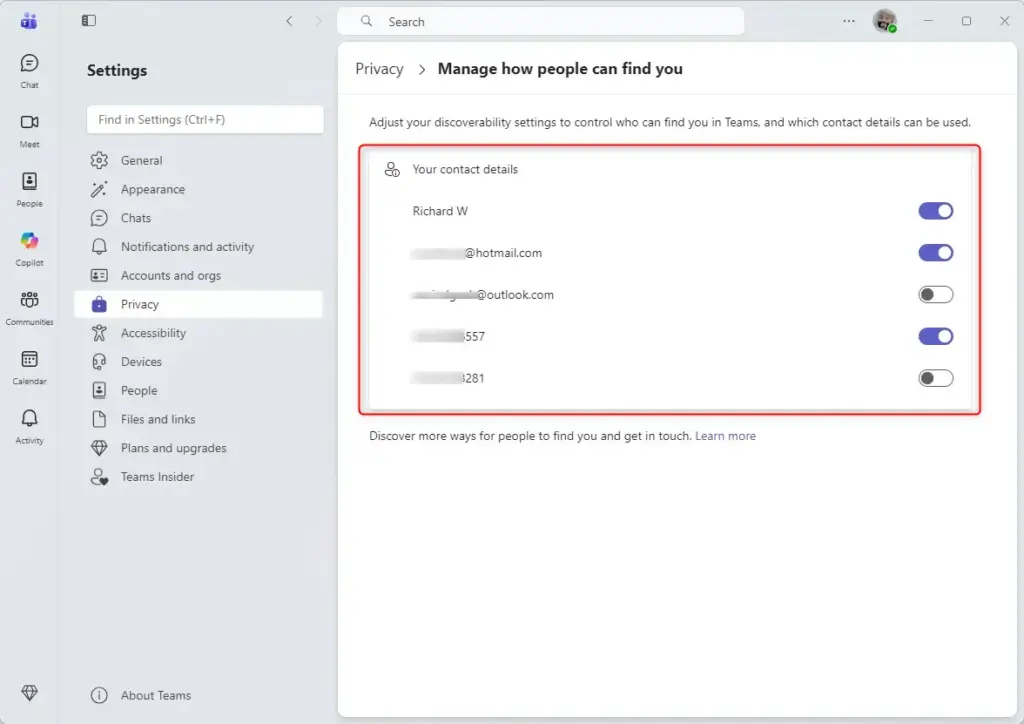This screenshot has height=724, width=1024.
Task: Turn off discoverability for Richard W
Action: pyautogui.click(x=935, y=211)
